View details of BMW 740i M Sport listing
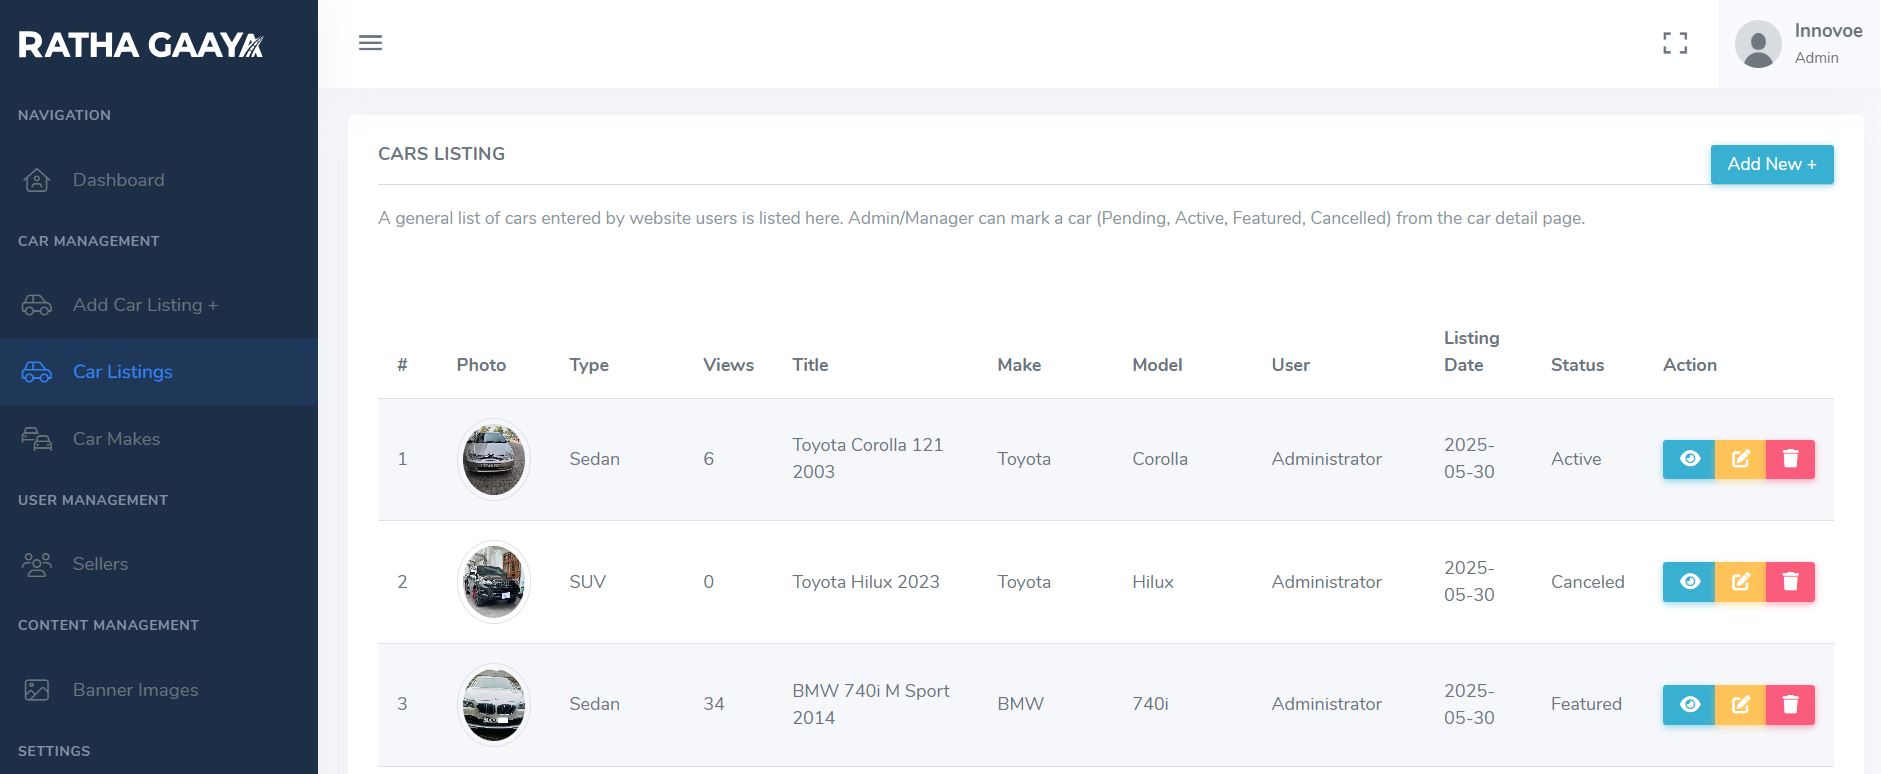The width and height of the screenshot is (1881, 774). [1689, 705]
